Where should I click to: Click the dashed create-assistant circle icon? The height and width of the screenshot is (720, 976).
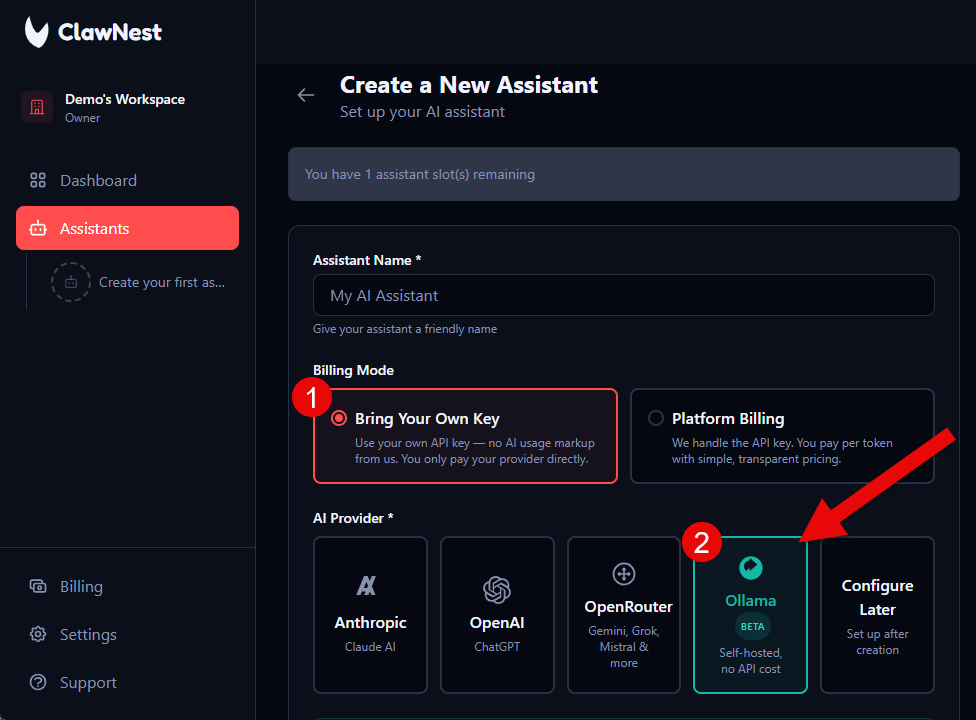(70, 282)
